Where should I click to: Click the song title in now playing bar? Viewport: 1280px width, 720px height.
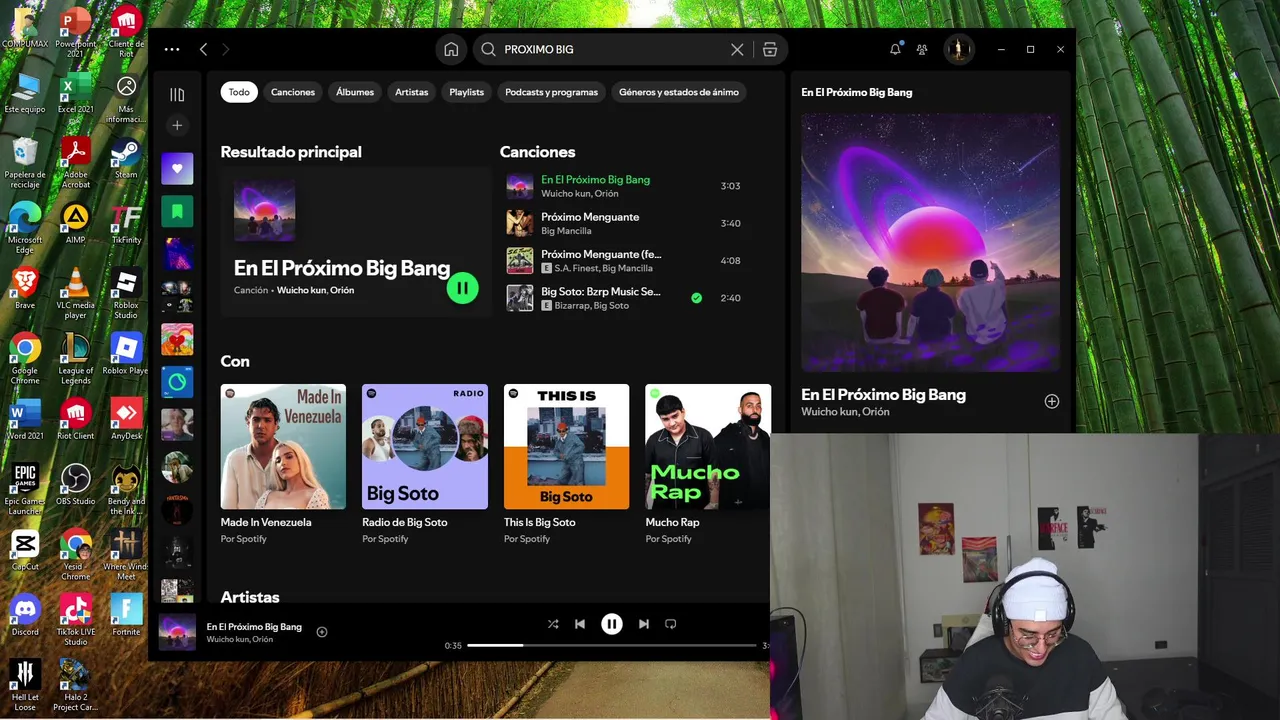point(254,627)
